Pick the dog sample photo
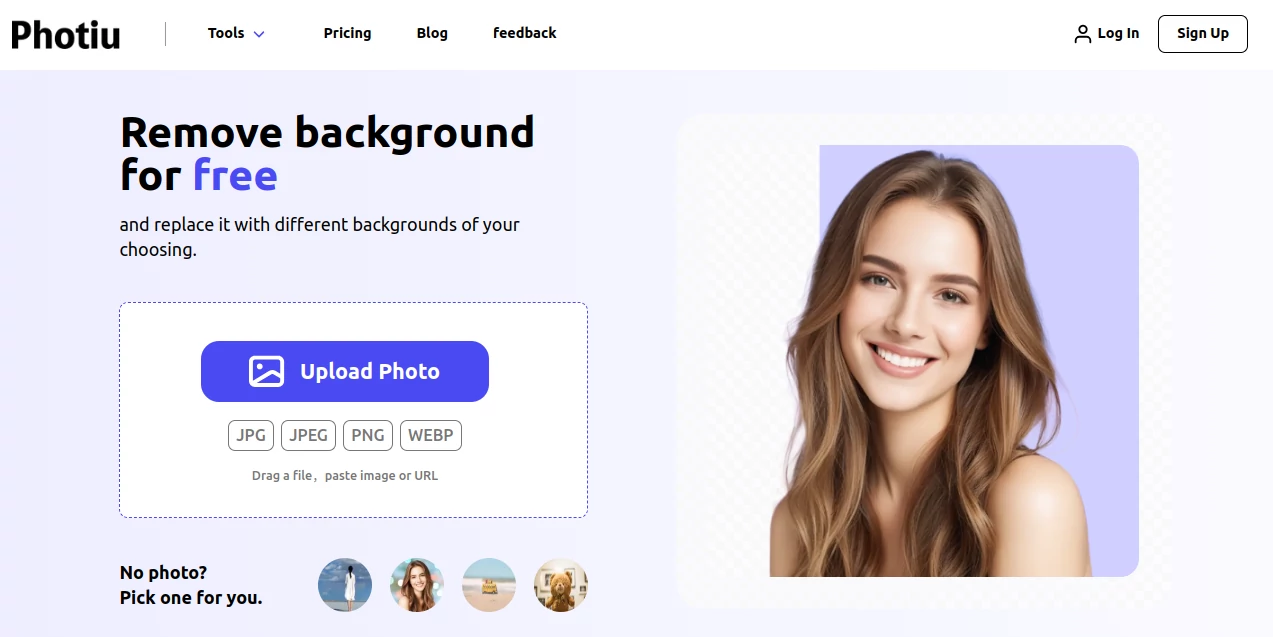The image size is (1273, 637). pyautogui.click(x=560, y=585)
